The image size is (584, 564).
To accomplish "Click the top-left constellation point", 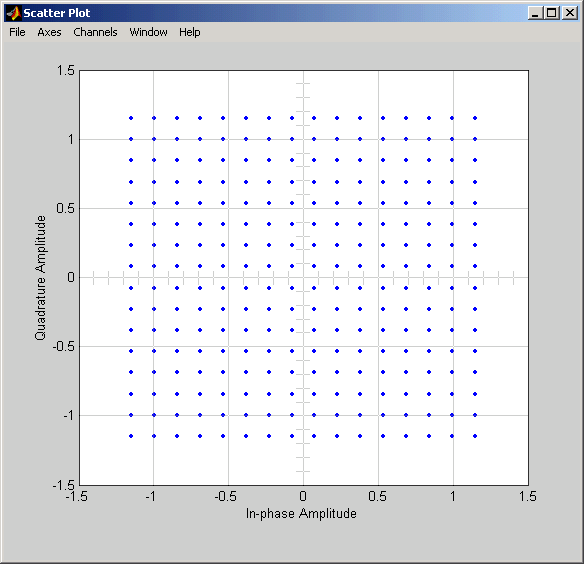I will (131, 118).
